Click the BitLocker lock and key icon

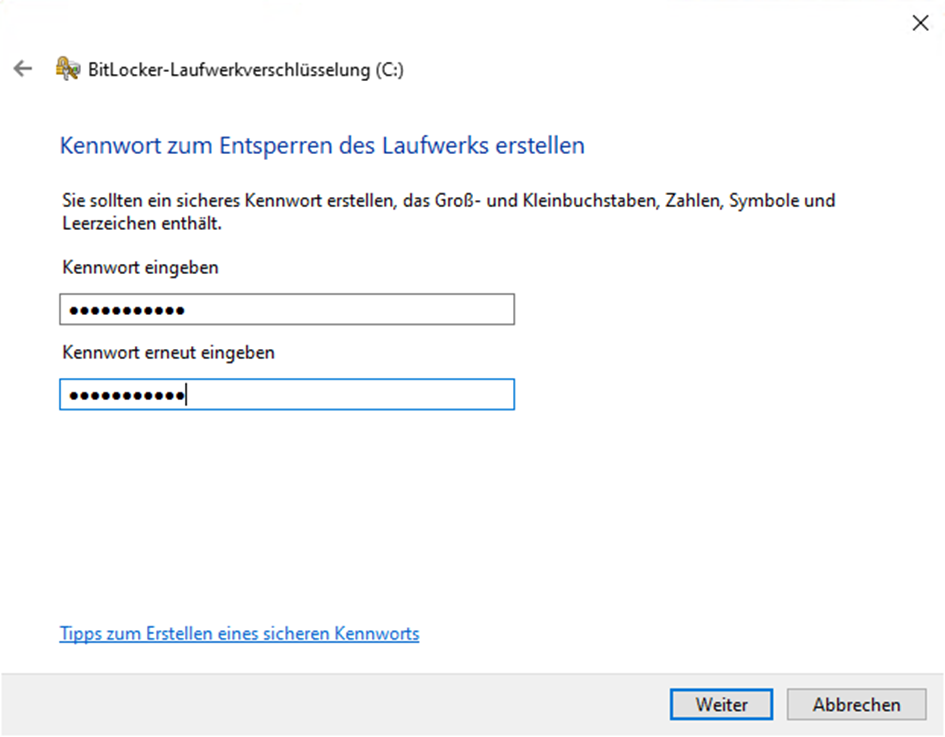pyautogui.click(x=68, y=69)
